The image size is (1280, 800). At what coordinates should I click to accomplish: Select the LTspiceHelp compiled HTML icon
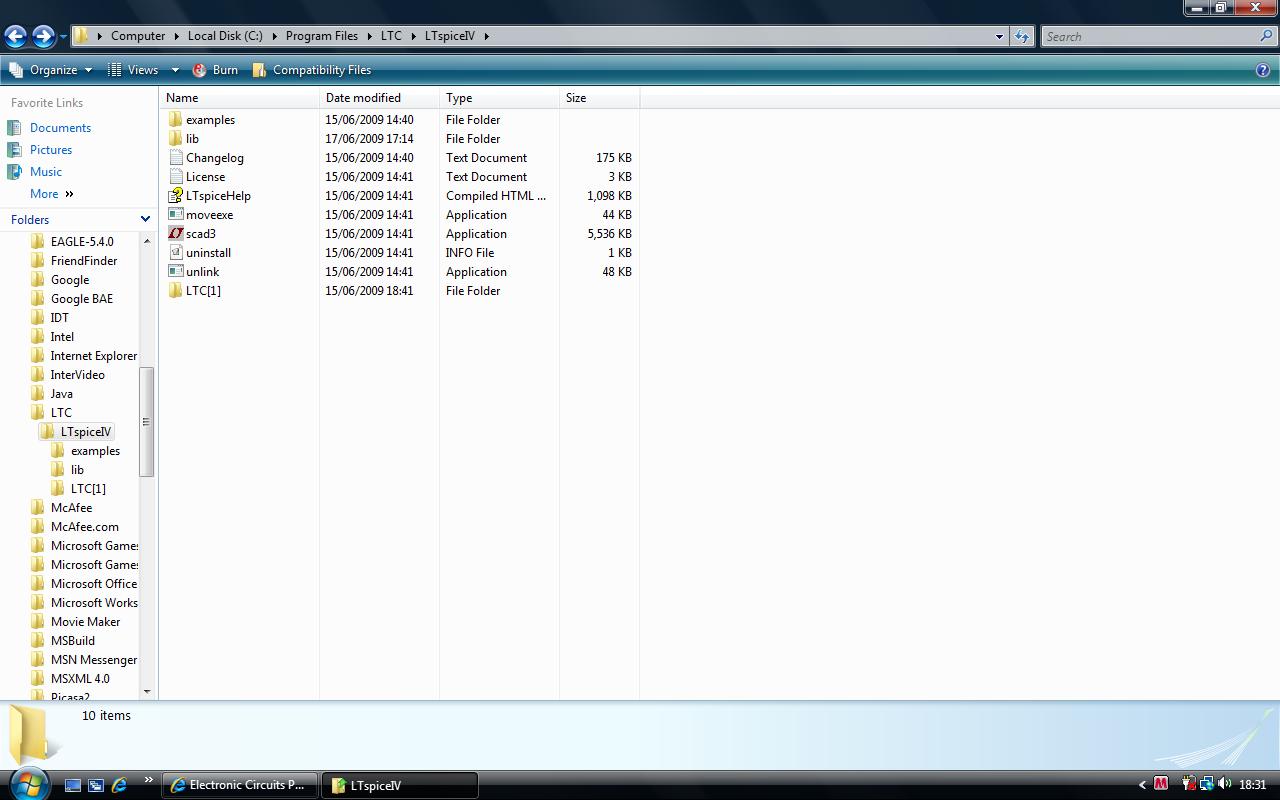coord(176,196)
